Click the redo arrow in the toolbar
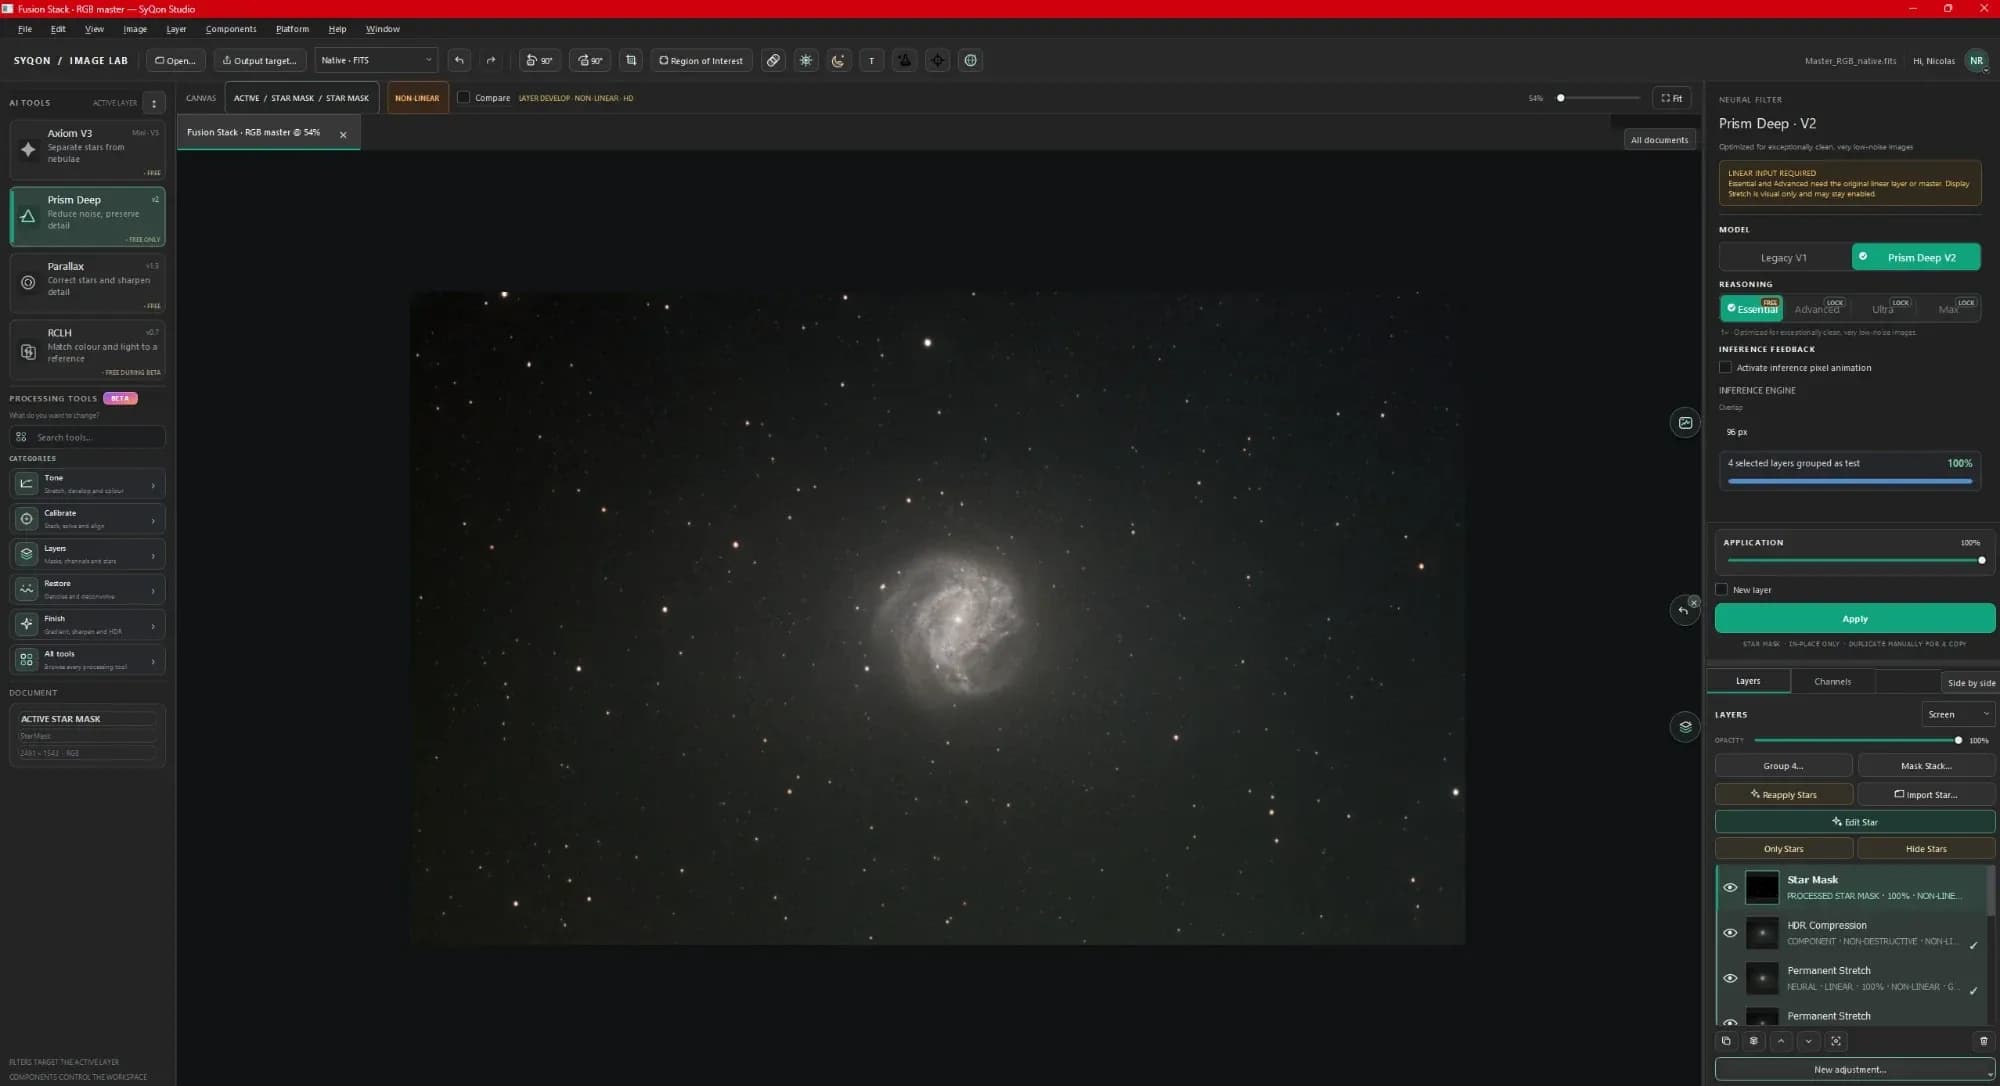Viewport: 2000px width, 1086px height. pos(491,60)
